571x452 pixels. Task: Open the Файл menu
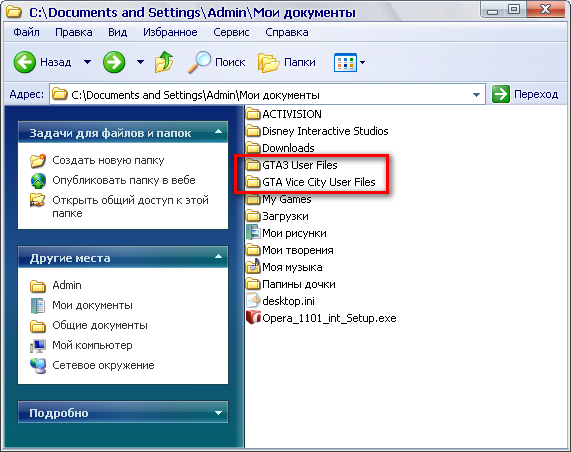(x=26, y=32)
